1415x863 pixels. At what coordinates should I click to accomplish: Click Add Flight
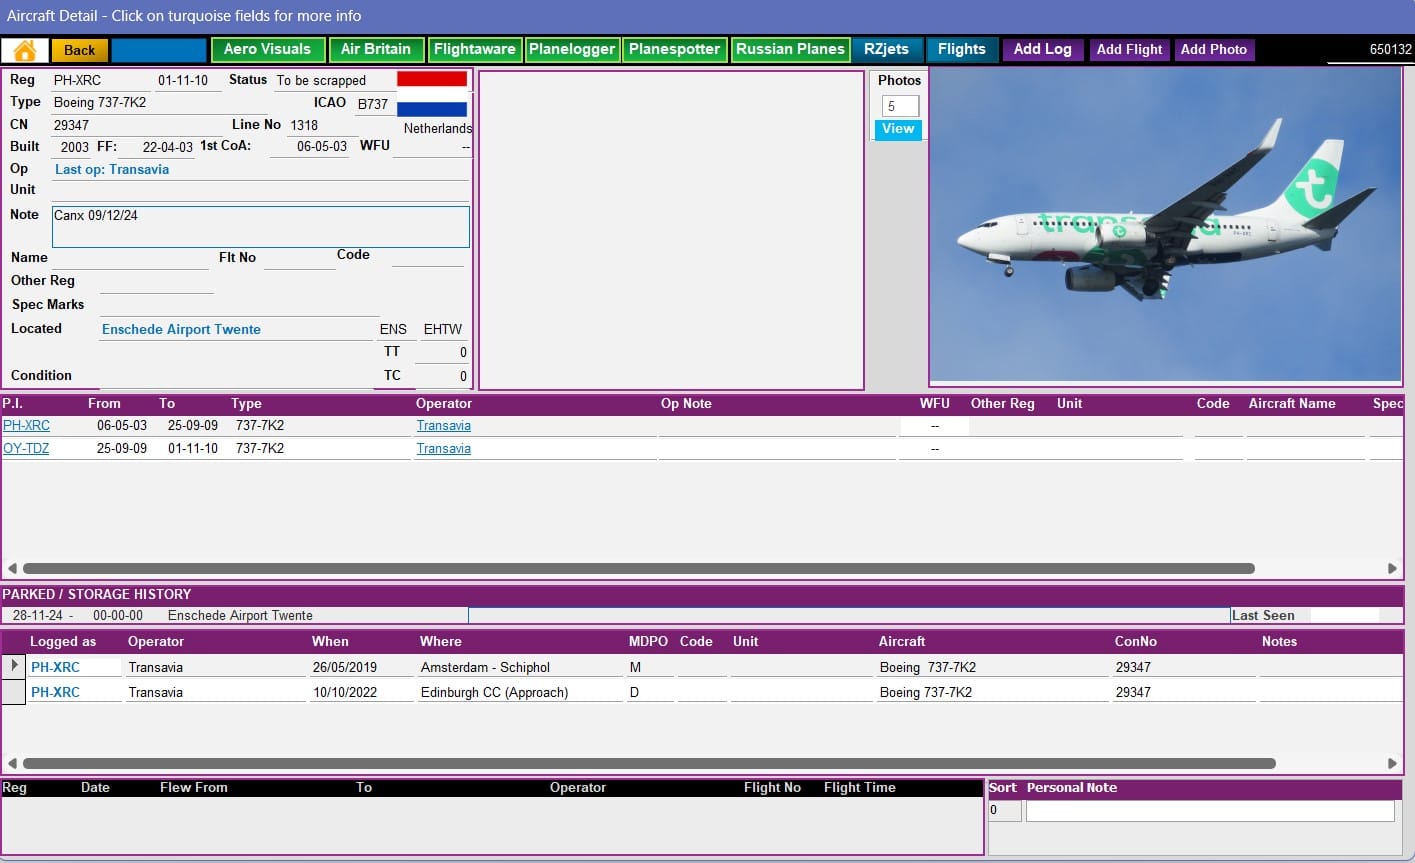[x=1130, y=49]
